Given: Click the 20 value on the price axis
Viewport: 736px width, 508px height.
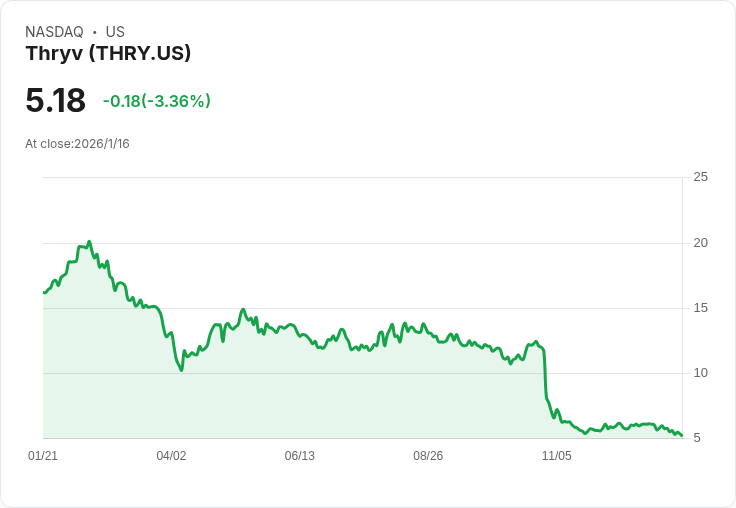Looking at the screenshot, I should 700,243.
